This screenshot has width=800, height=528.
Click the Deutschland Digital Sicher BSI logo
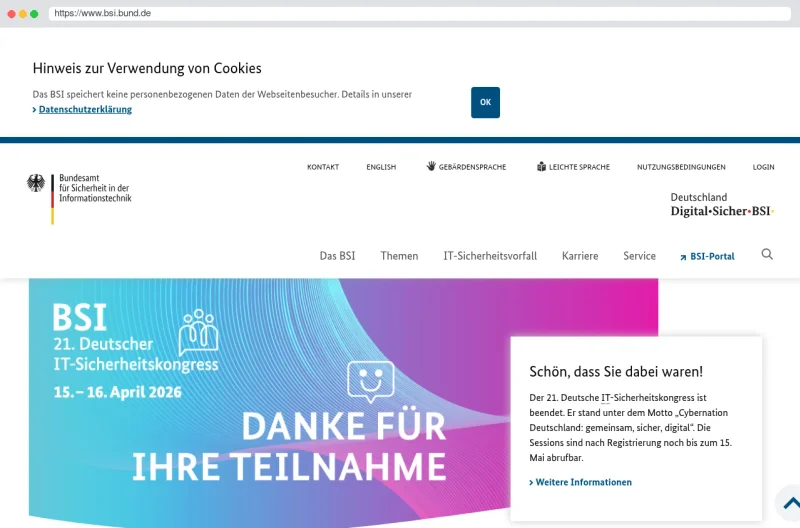(722, 205)
